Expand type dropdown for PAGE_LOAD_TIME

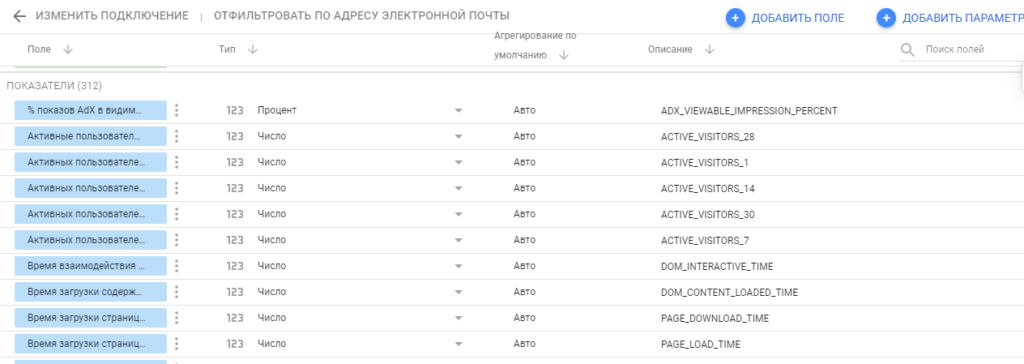pyautogui.click(x=458, y=345)
